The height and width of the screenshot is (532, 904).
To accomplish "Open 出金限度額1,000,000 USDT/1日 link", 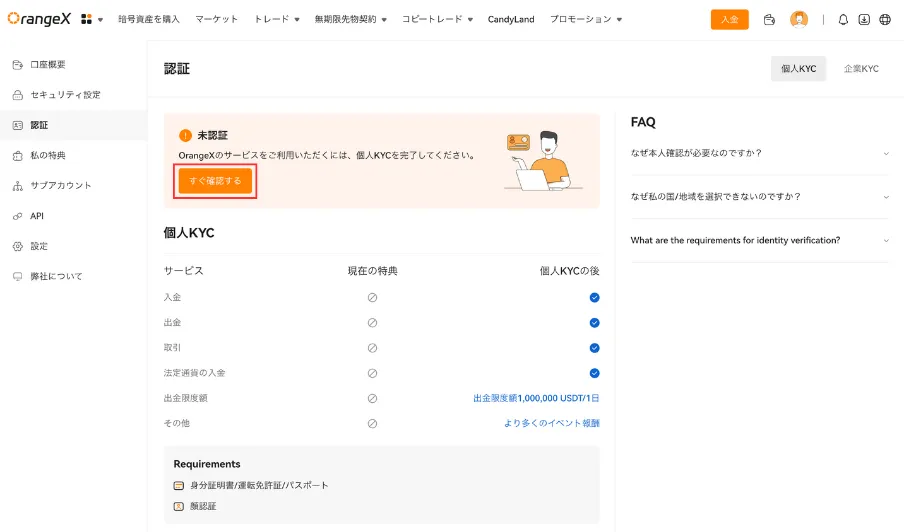I will tap(536, 398).
